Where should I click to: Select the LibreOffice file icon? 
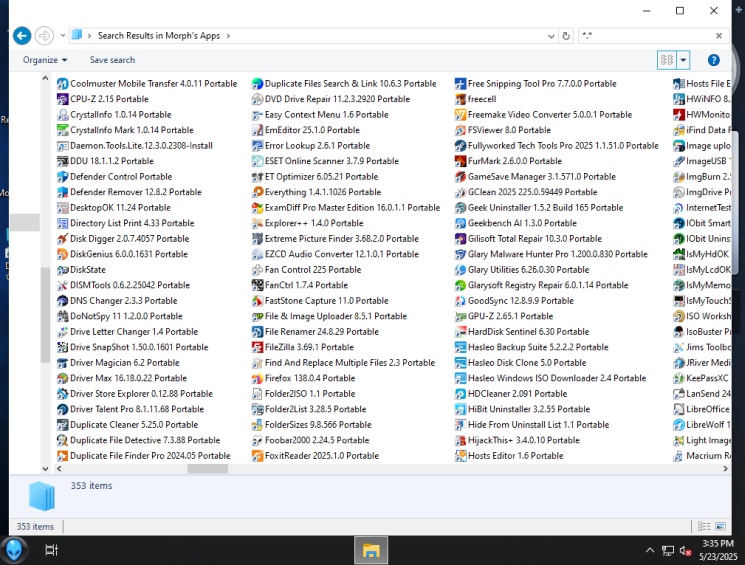678,409
